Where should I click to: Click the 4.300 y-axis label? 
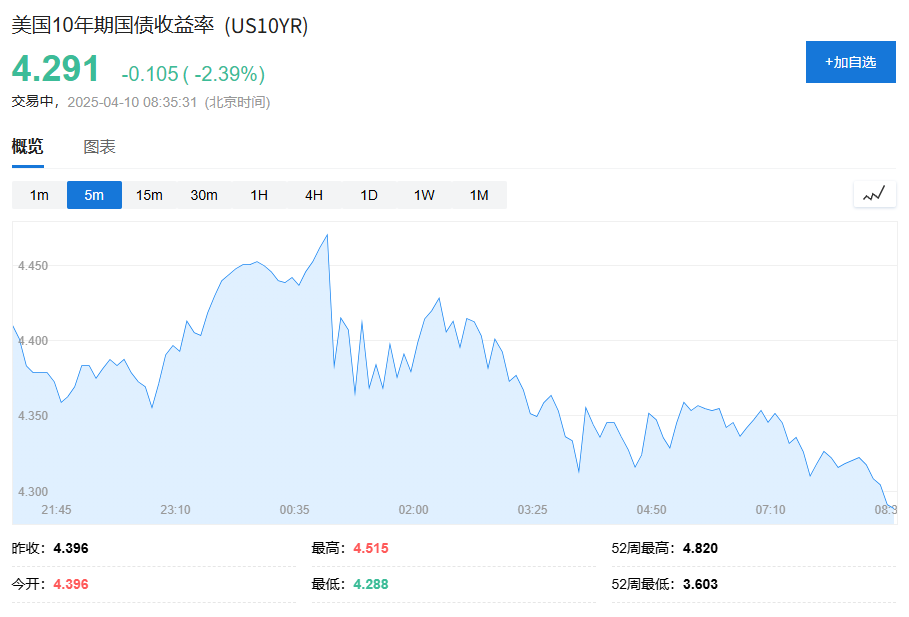(x=33, y=491)
